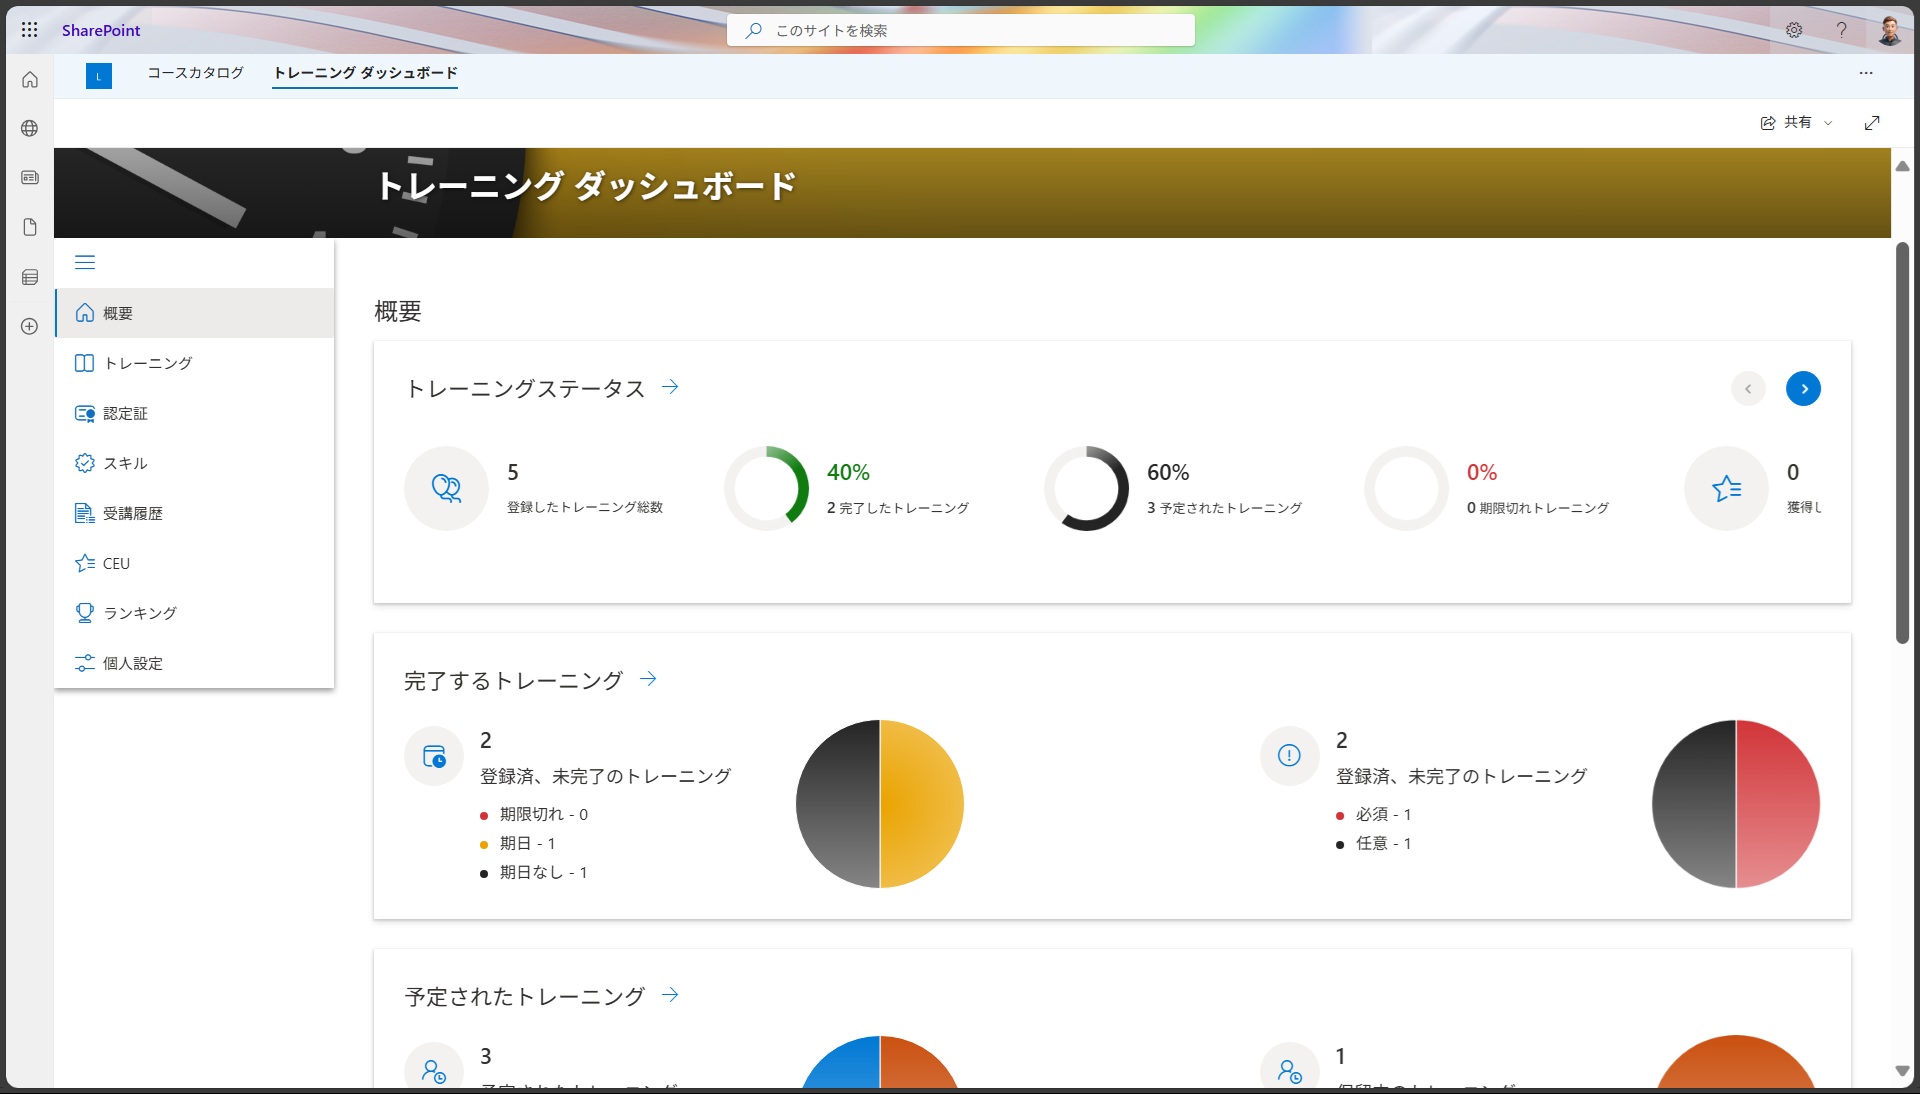The width and height of the screenshot is (1920, 1094).
Task: Click the 期日 - 1 legend entry
Action: [517, 843]
